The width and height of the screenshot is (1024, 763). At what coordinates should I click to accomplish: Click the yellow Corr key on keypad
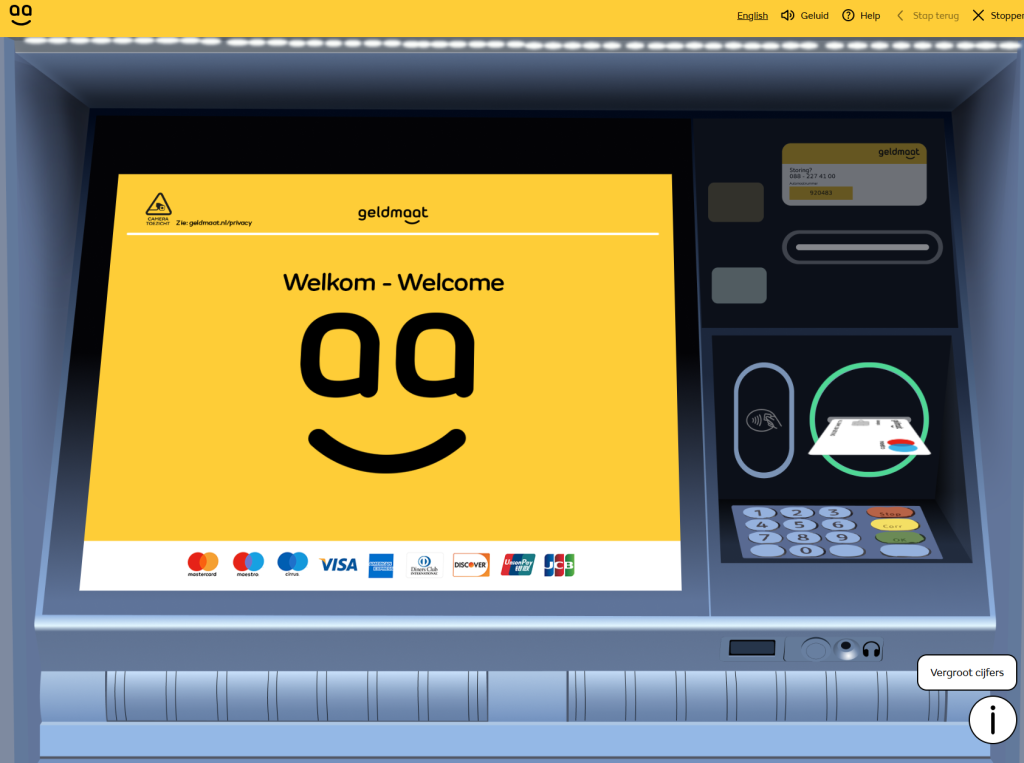point(893,525)
